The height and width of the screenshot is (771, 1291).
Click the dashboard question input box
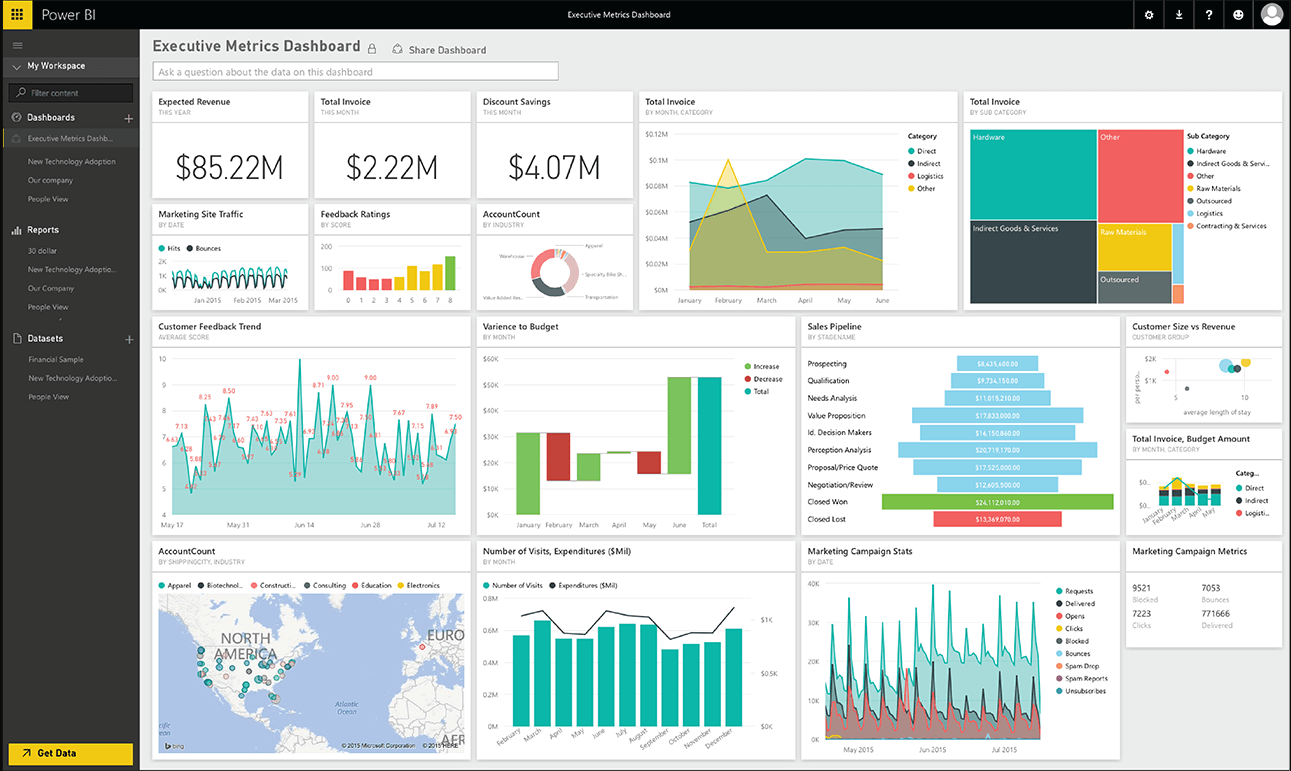point(355,72)
